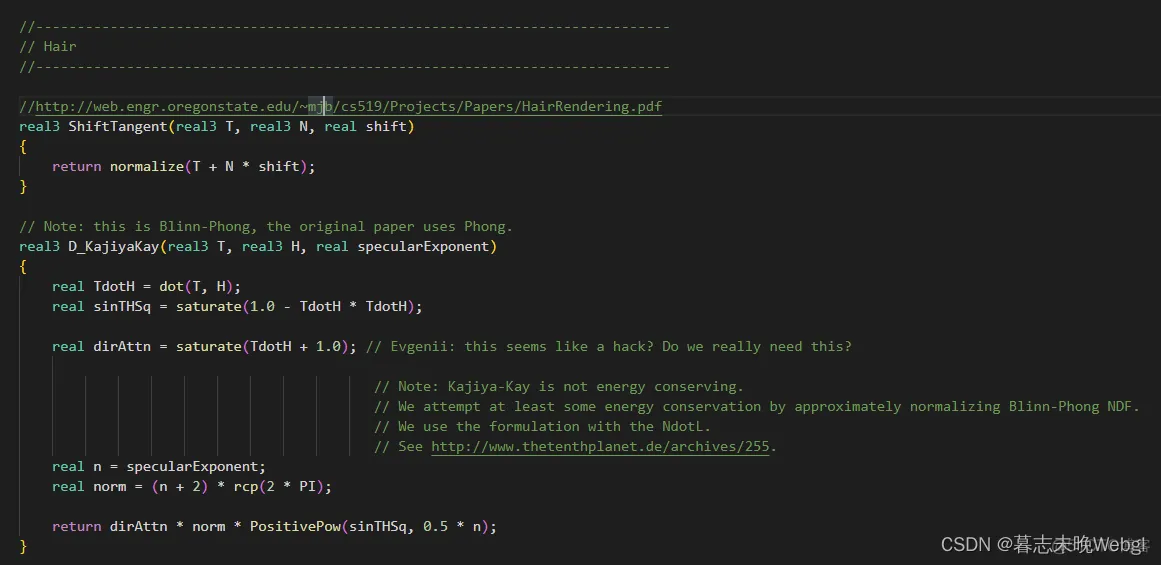
Task: Click the 'real dirAttn = saturate' statement
Action: 204,347
